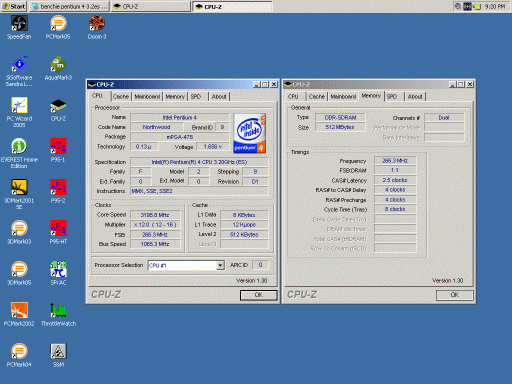Image resolution: width=512 pixels, height=384 pixels.
Task: Open the 3DMark2001 SE desktop icon
Action: 19,194
